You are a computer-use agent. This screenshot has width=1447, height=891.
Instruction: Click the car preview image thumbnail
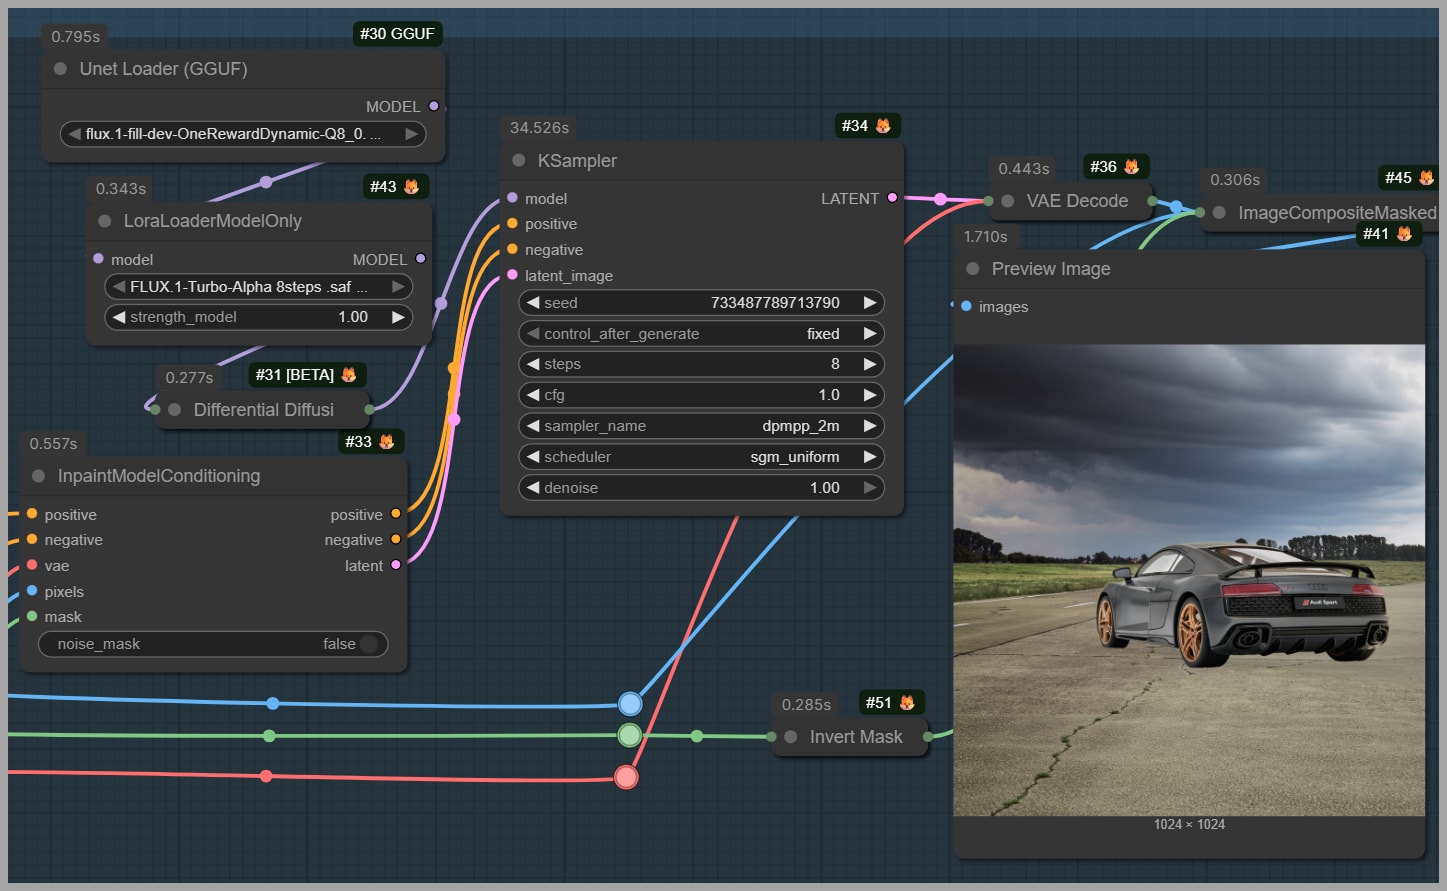(1188, 580)
